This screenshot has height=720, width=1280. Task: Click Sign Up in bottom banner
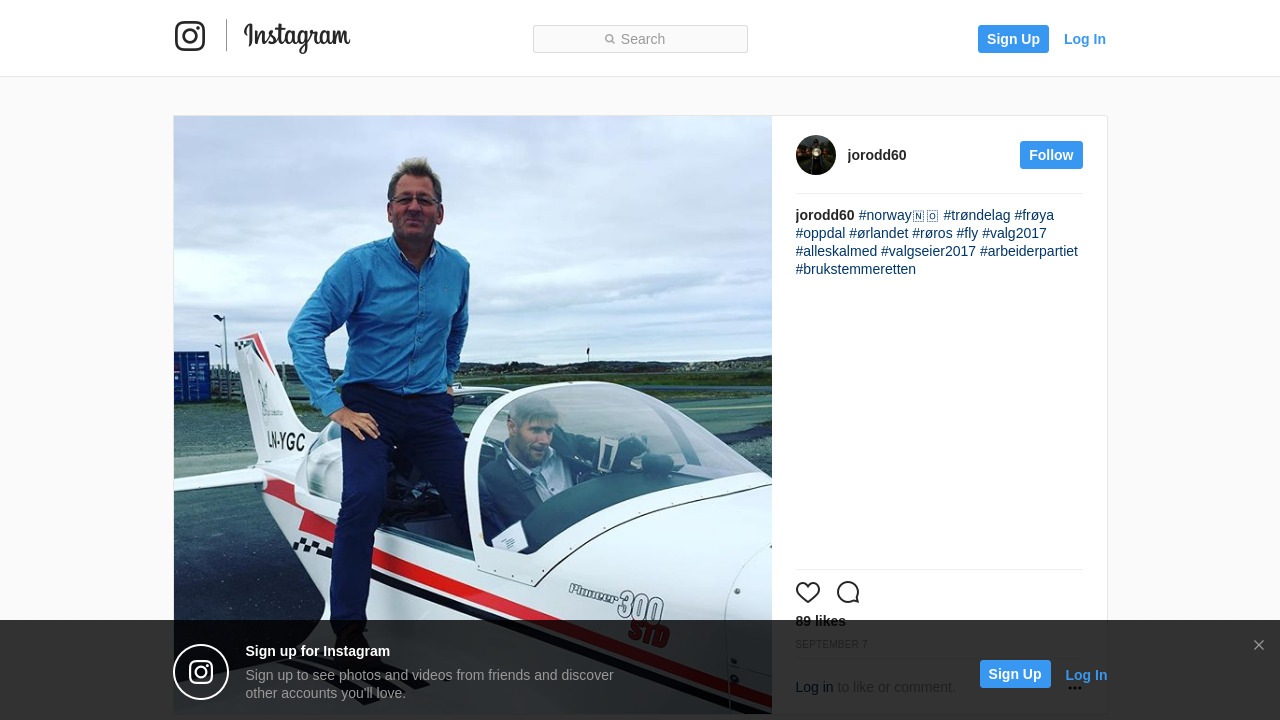click(x=1015, y=674)
